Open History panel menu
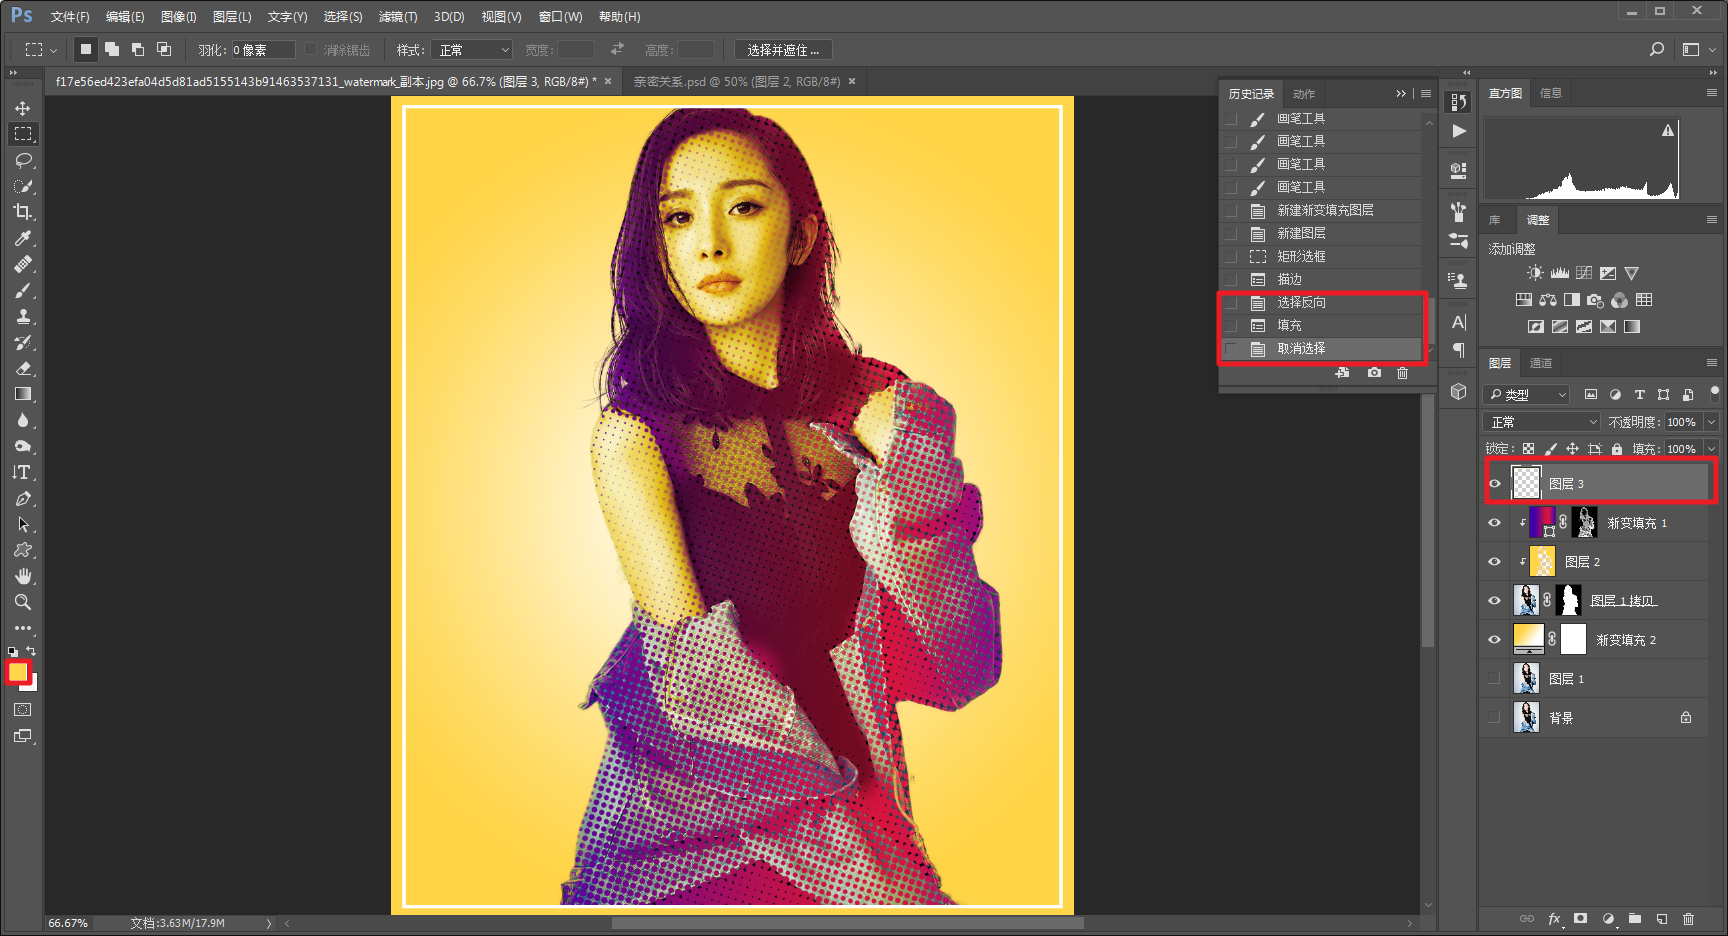Image resolution: width=1728 pixels, height=936 pixels. (x=1425, y=93)
